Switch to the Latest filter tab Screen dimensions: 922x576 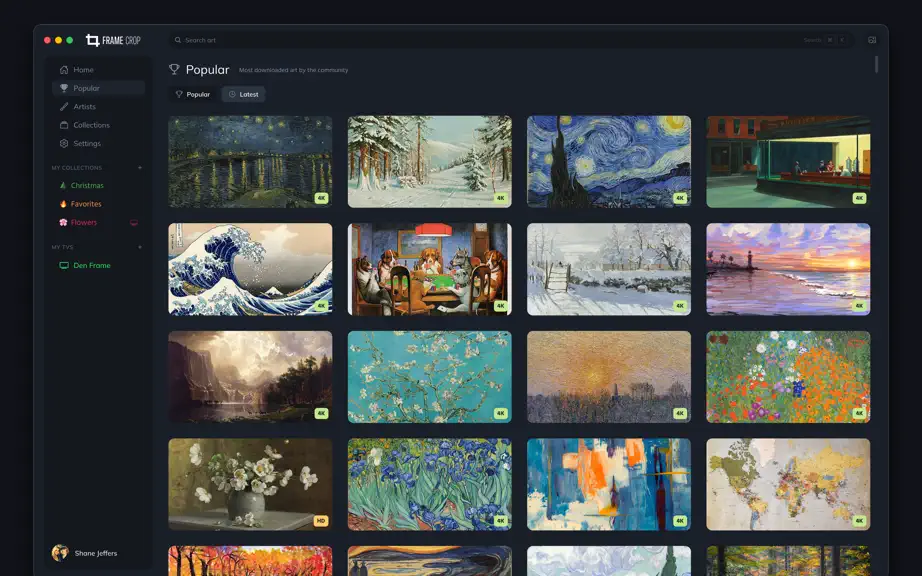click(x=243, y=94)
